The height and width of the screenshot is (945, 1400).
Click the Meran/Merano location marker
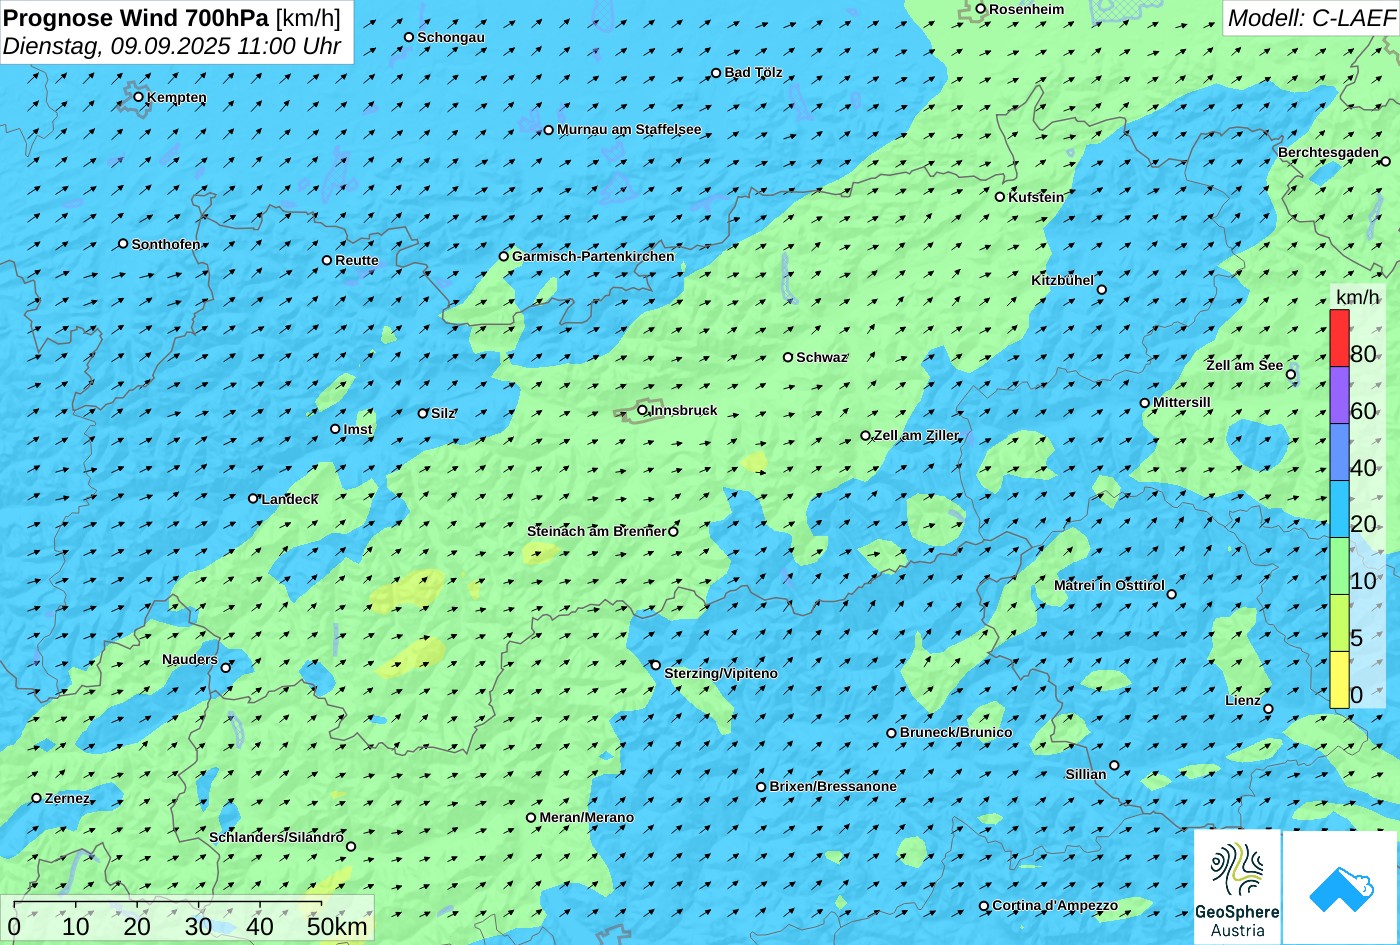(x=531, y=818)
